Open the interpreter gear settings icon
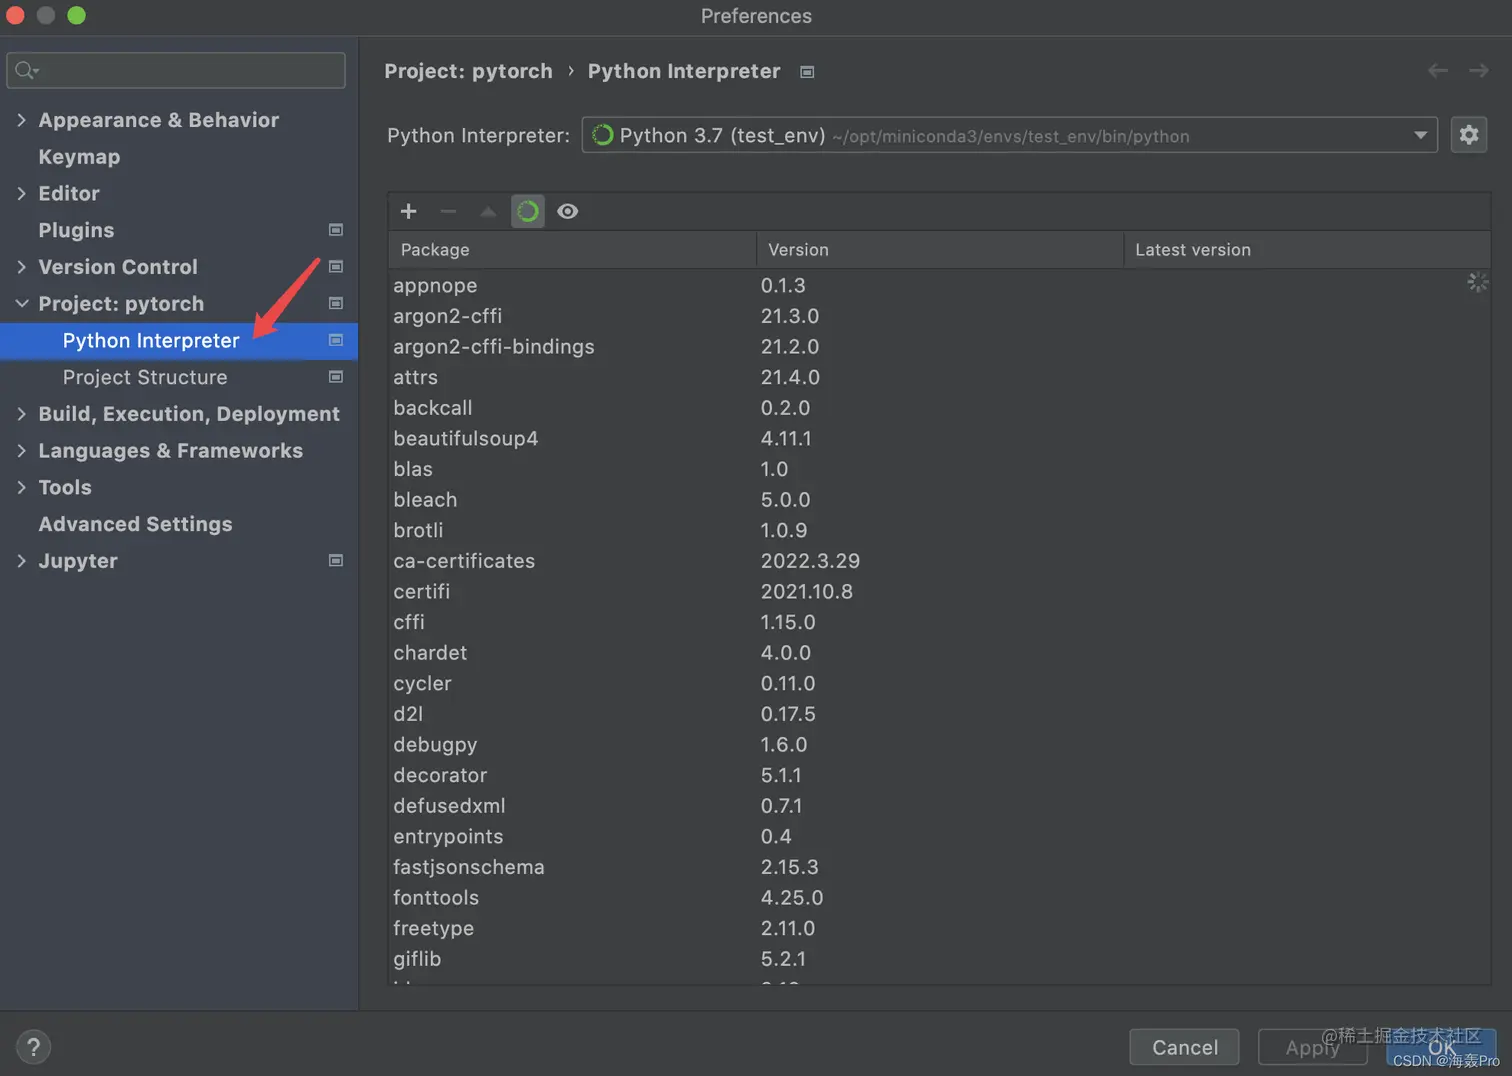This screenshot has height=1076, width=1512. (1468, 135)
